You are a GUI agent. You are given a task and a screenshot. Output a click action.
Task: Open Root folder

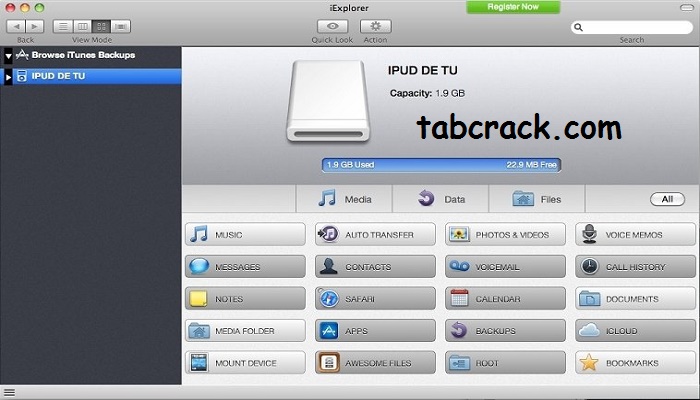pyautogui.click(x=505, y=362)
